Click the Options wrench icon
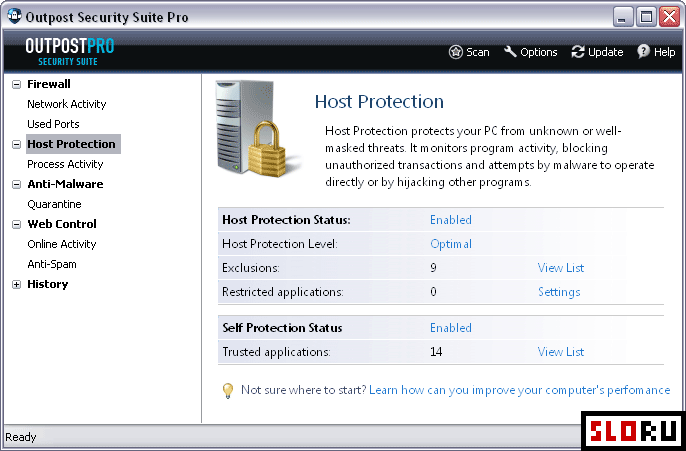This screenshot has width=686, height=451. click(510, 52)
